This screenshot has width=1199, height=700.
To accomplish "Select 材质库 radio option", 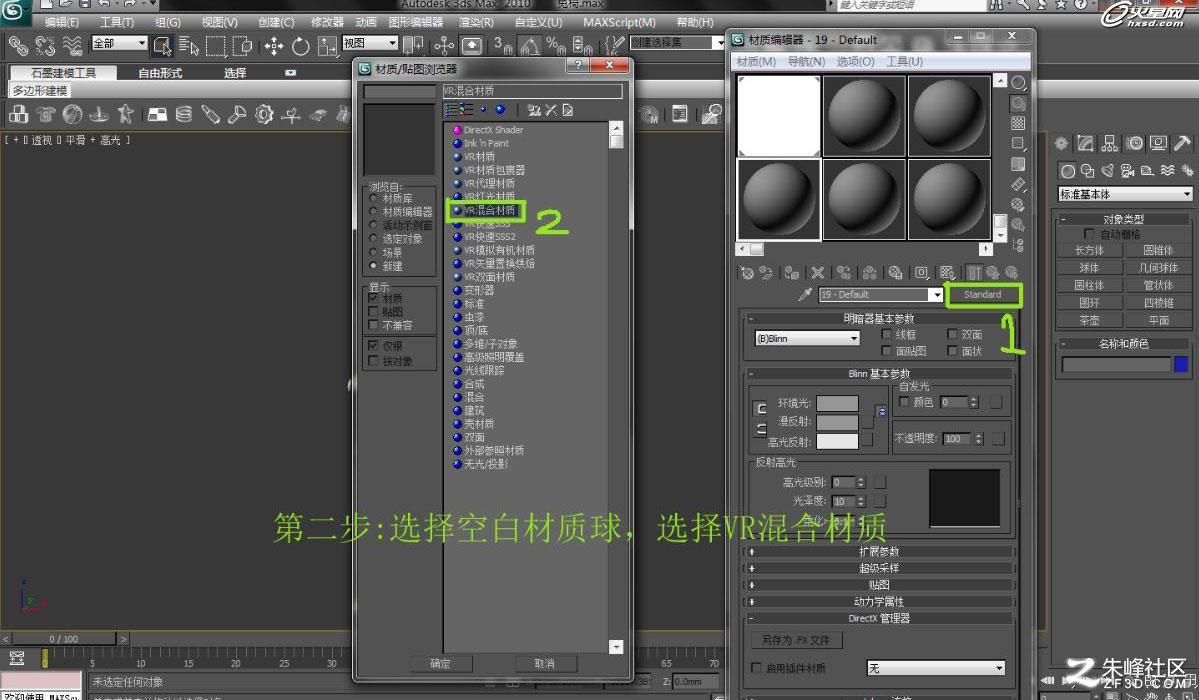I will 373,198.
